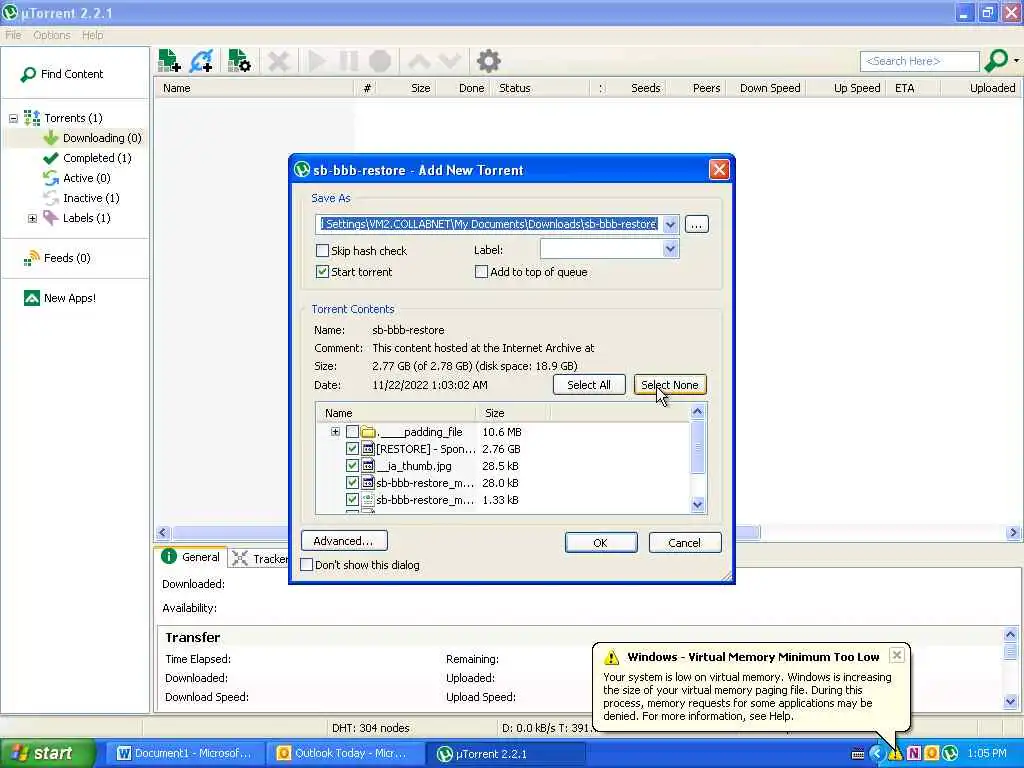The image size is (1024, 768).
Task: Click the Stop torrent toolbar icon
Action: click(380, 61)
